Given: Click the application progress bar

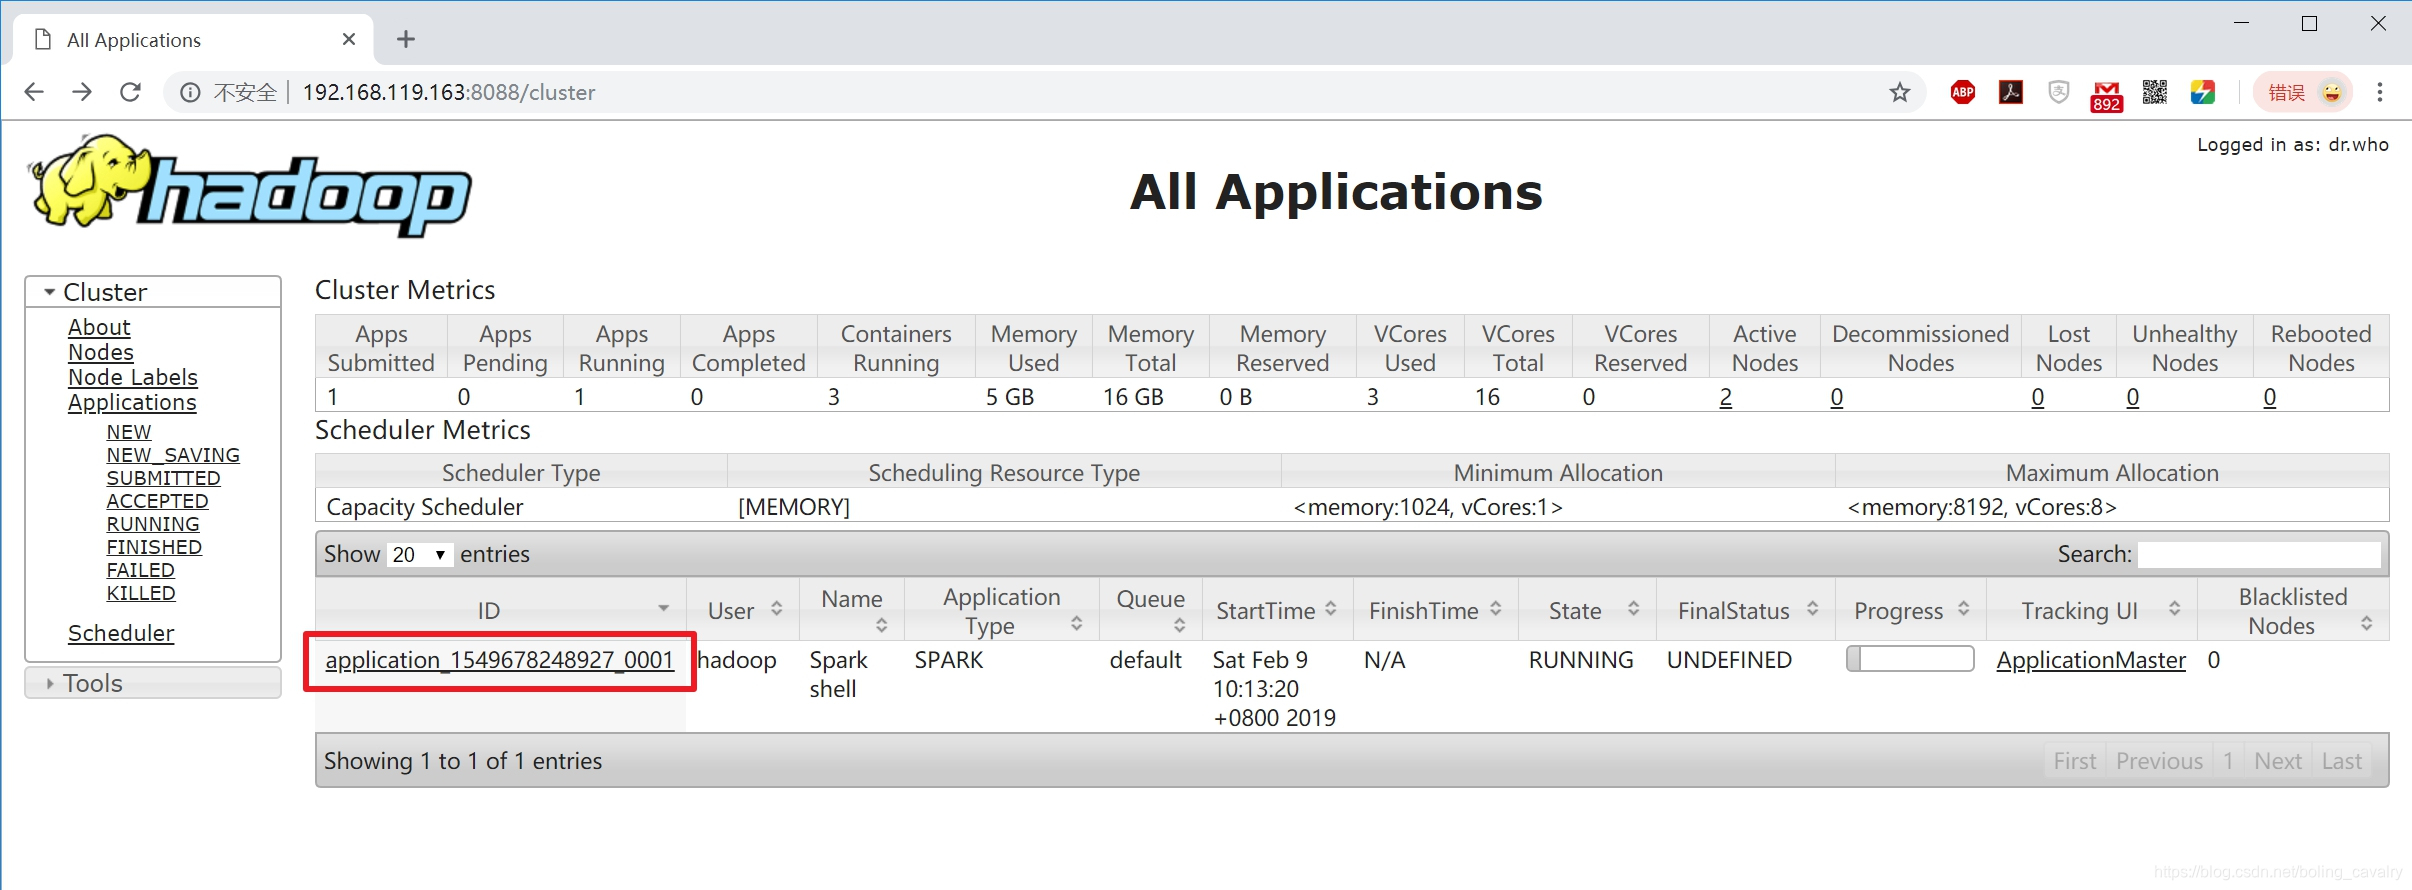Looking at the screenshot, I should pyautogui.click(x=1909, y=659).
